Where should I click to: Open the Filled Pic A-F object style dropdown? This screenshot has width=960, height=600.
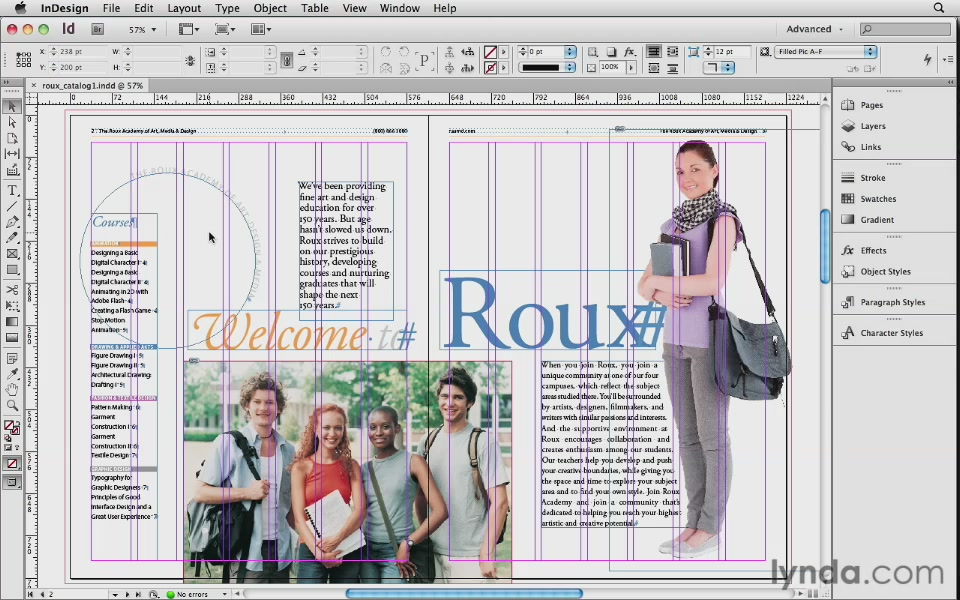(825, 52)
